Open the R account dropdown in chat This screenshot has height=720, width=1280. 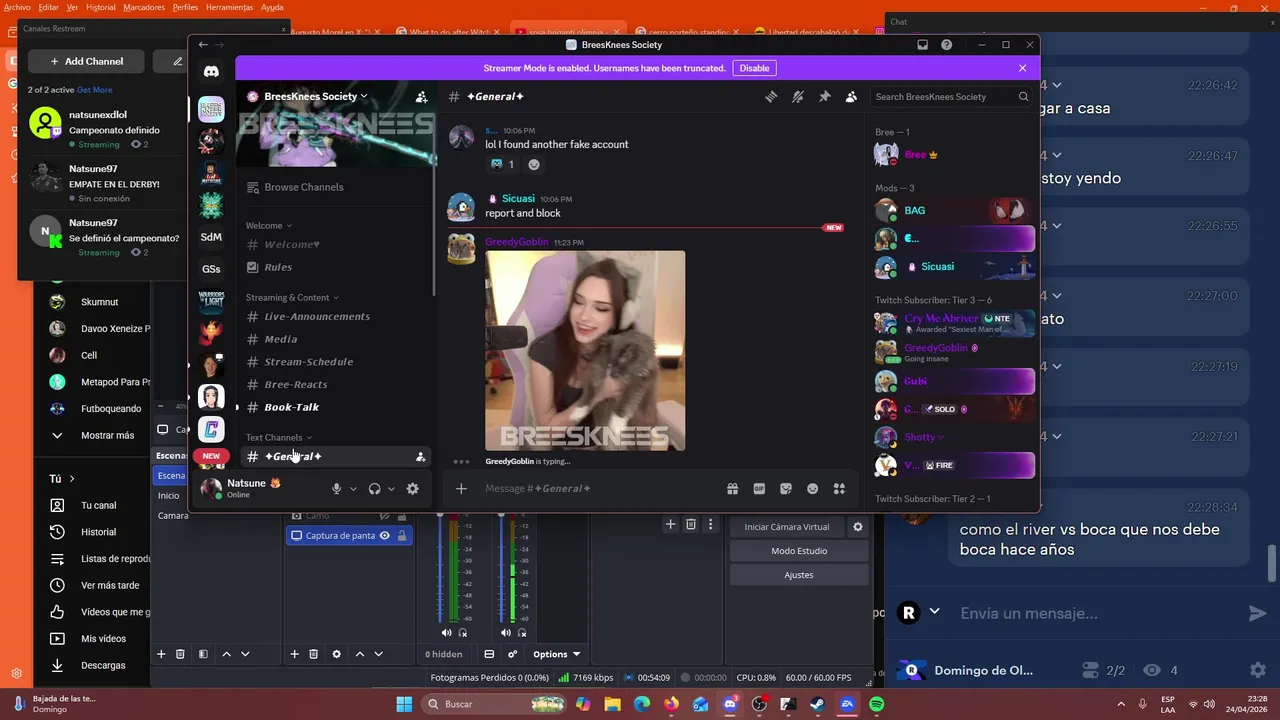pyautogui.click(x=935, y=611)
